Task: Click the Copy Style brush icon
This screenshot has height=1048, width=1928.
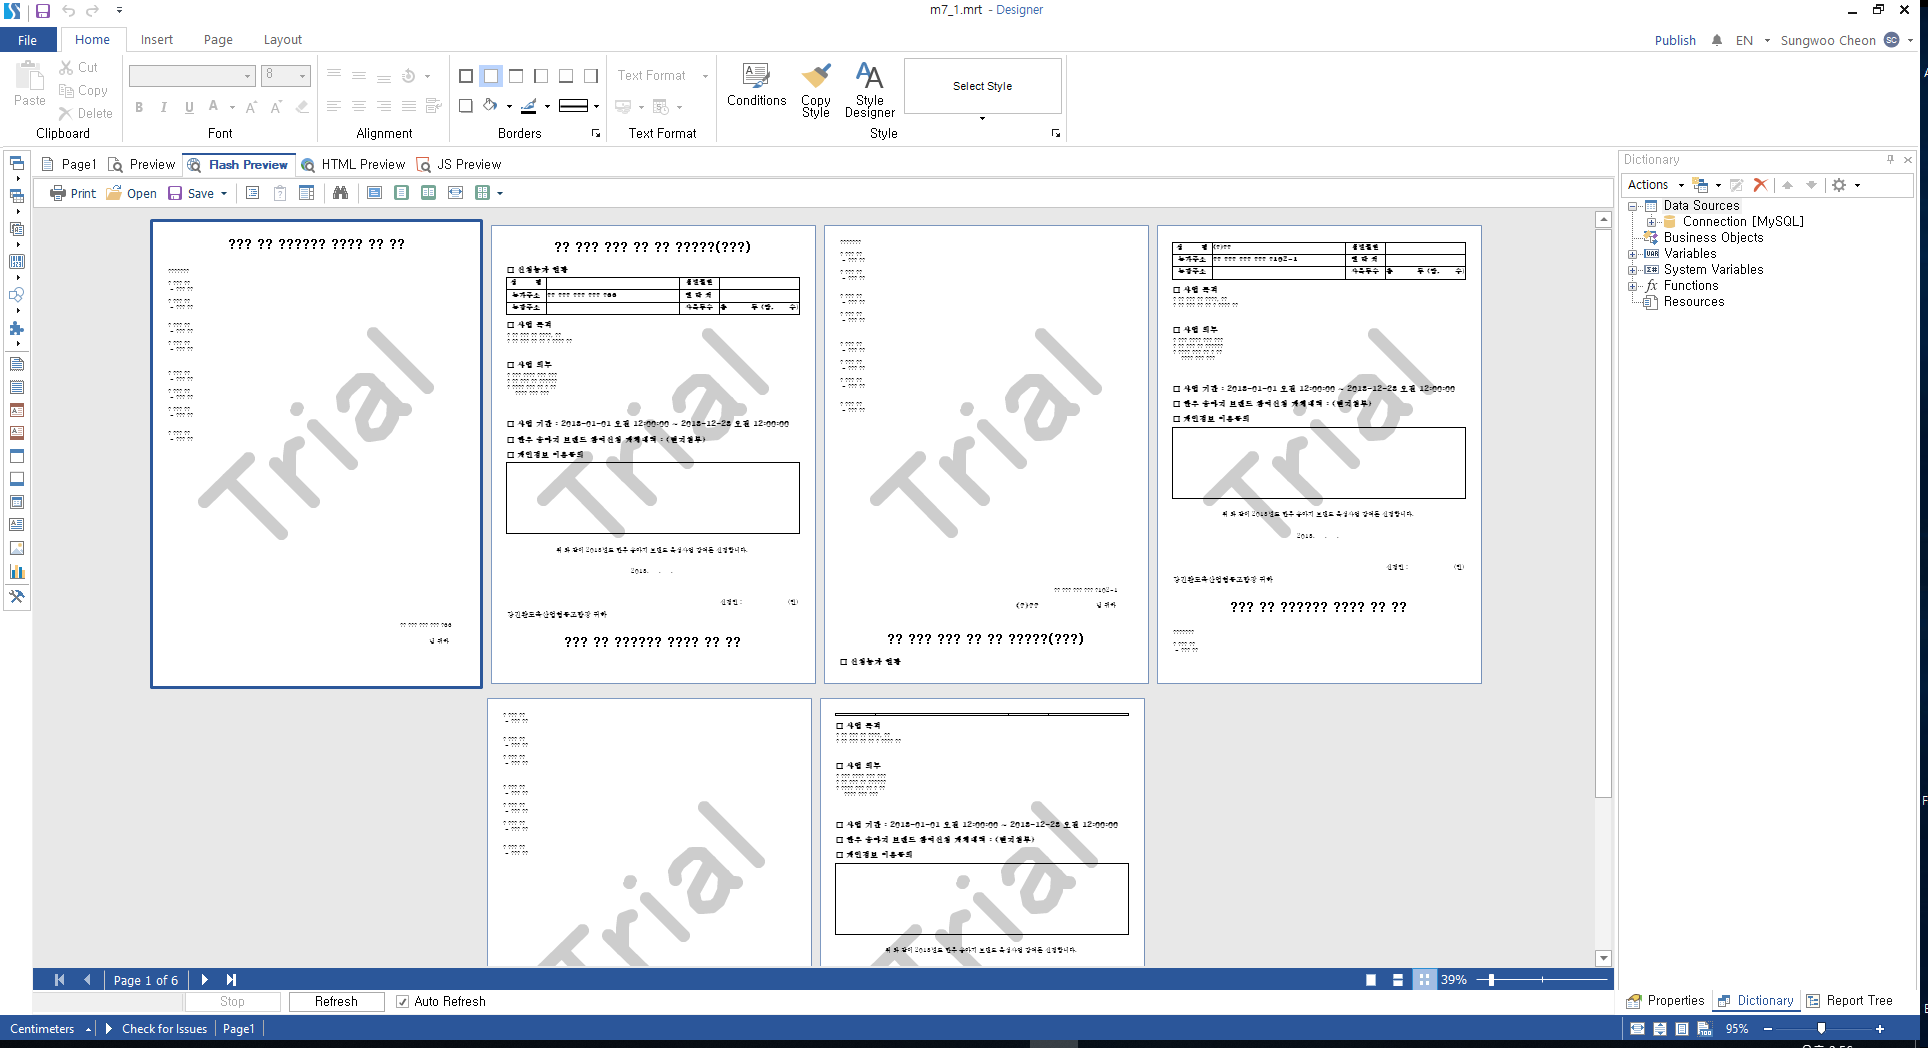Action: click(816, 76)
